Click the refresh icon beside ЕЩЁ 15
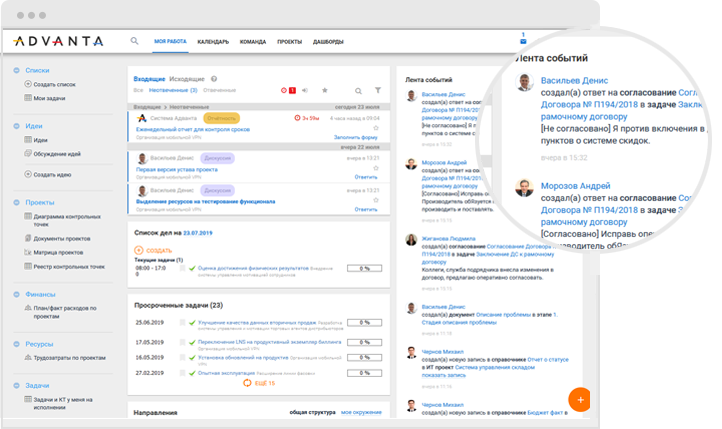 (x=247, y=383)
